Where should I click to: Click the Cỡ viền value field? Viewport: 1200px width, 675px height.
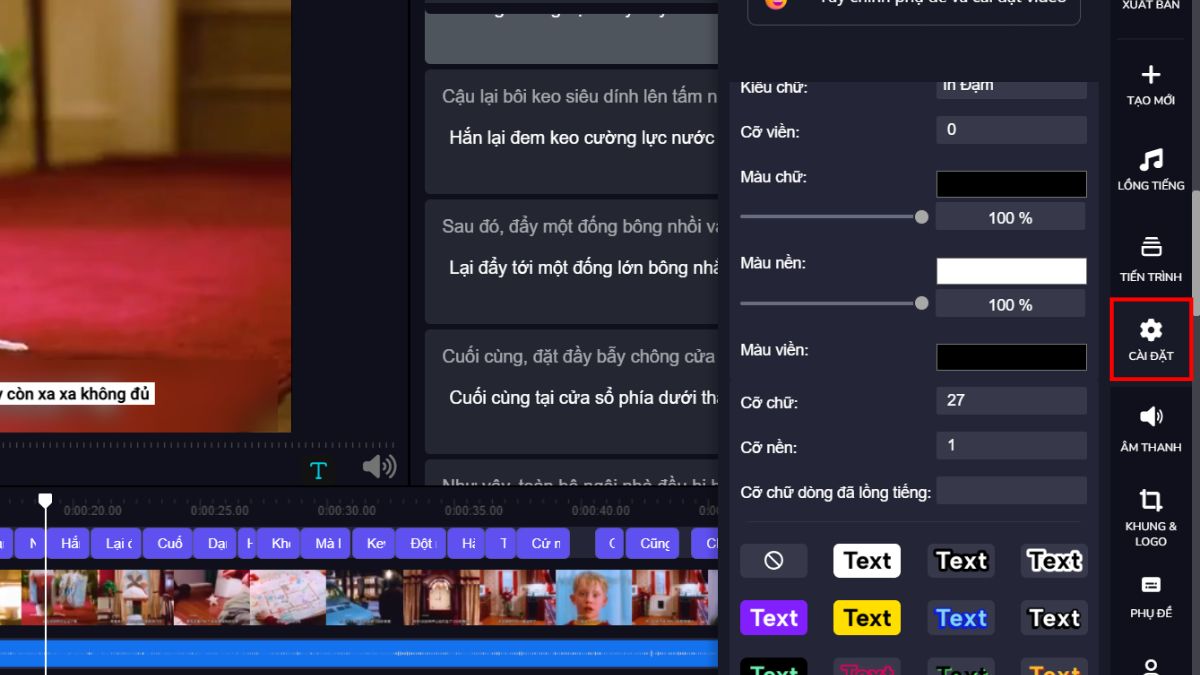[1011, 130]
